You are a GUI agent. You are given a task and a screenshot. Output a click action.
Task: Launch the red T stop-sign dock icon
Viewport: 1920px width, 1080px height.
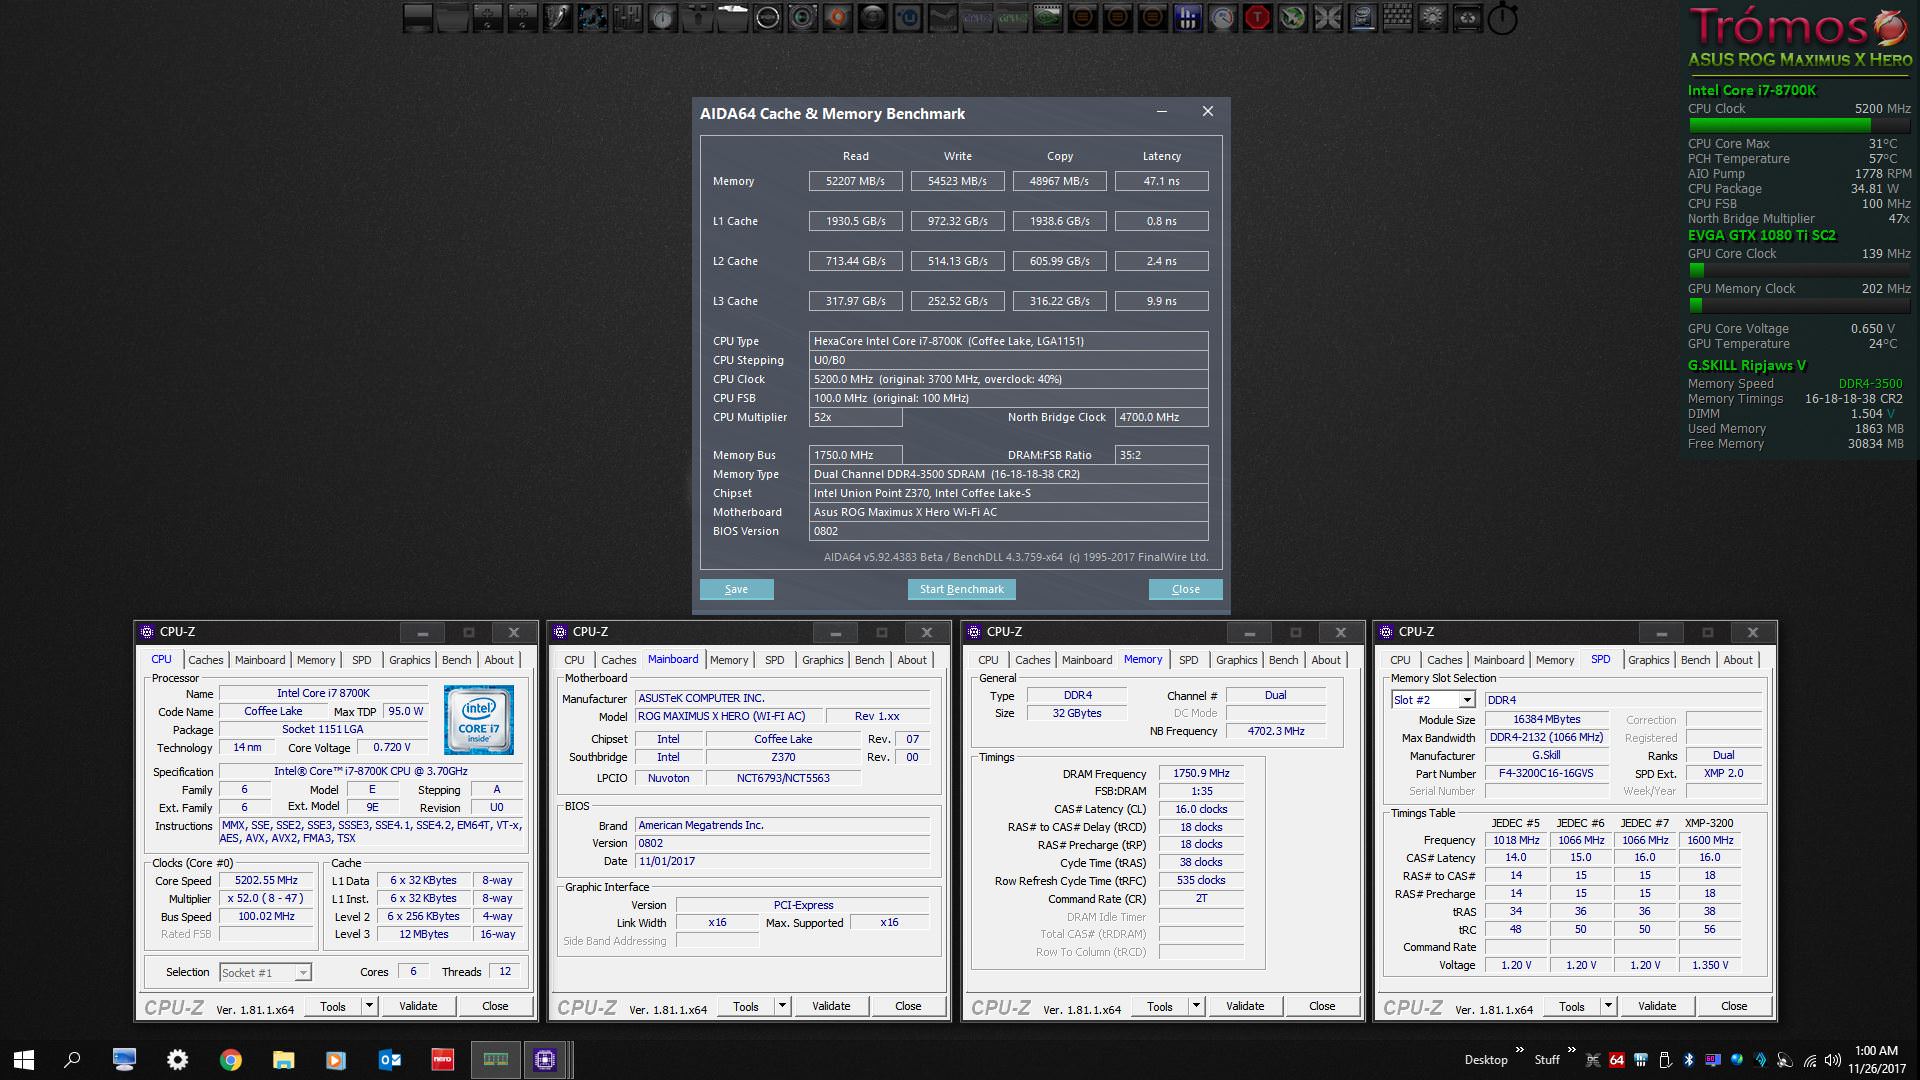click(1257, 17)
